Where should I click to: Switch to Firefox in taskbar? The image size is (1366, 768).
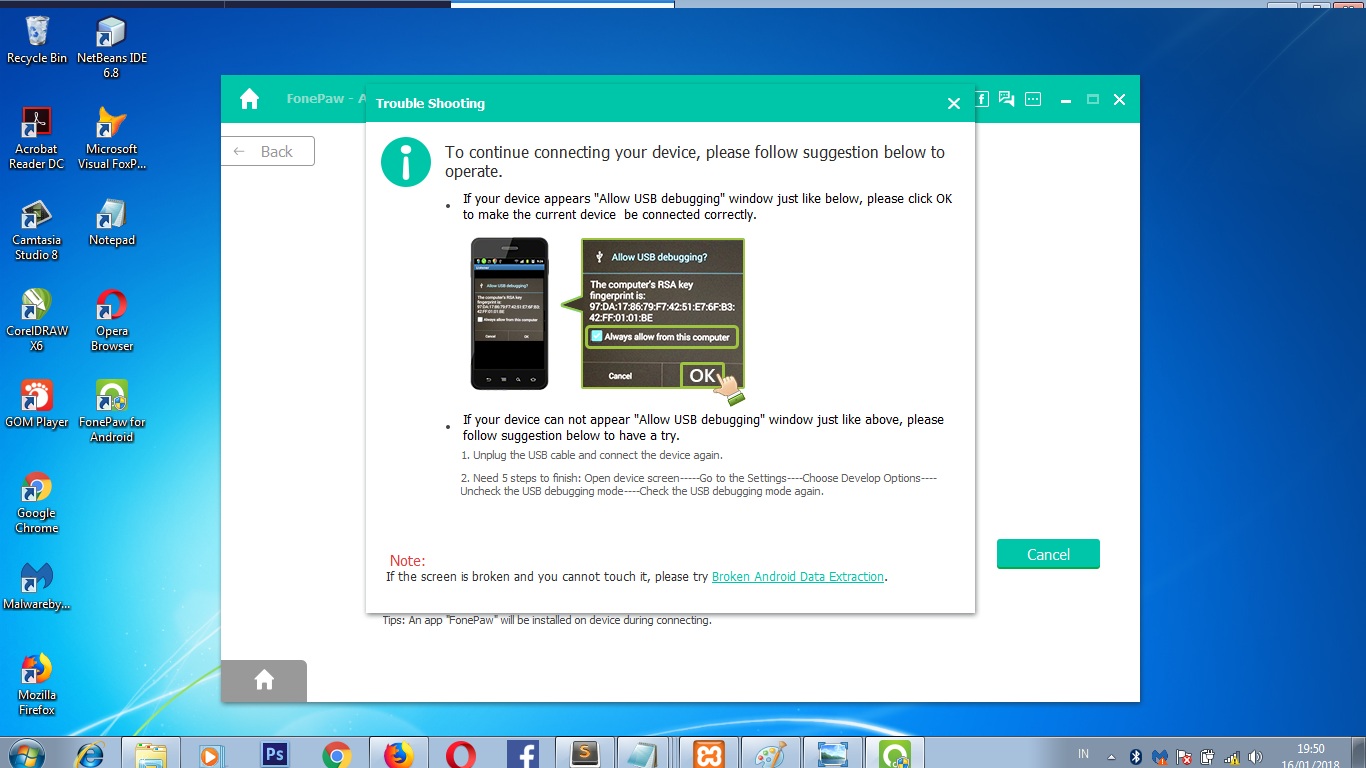[398, 754]
